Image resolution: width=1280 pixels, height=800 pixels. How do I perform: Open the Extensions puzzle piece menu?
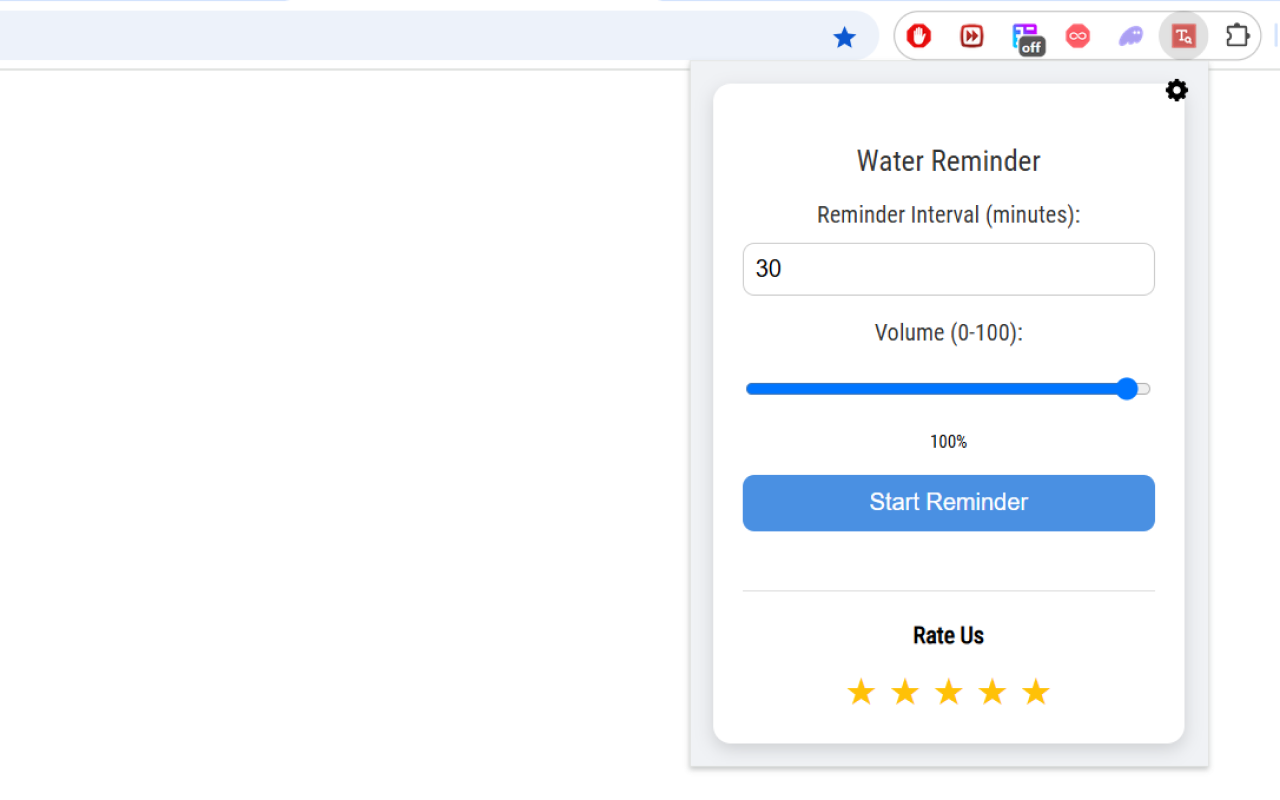[x=1238, y=36]
